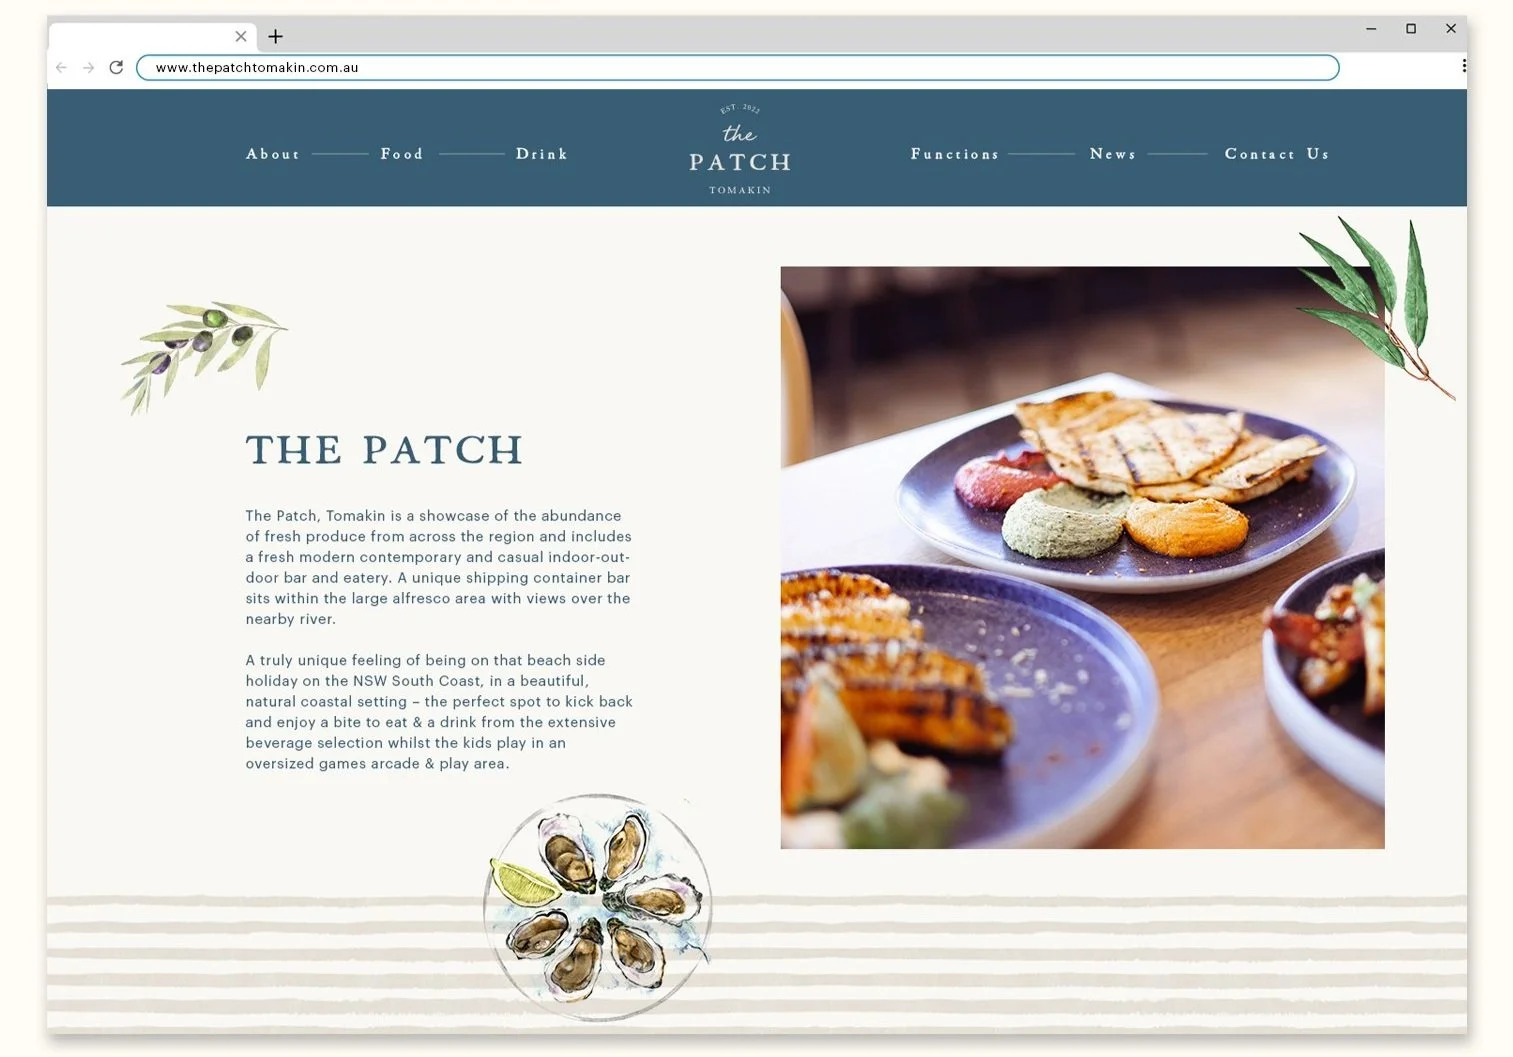Click the address bar showing thepatchtomakin.com.au
The width and height of the screenshot is (1513, 1057).
coord(738,67)
